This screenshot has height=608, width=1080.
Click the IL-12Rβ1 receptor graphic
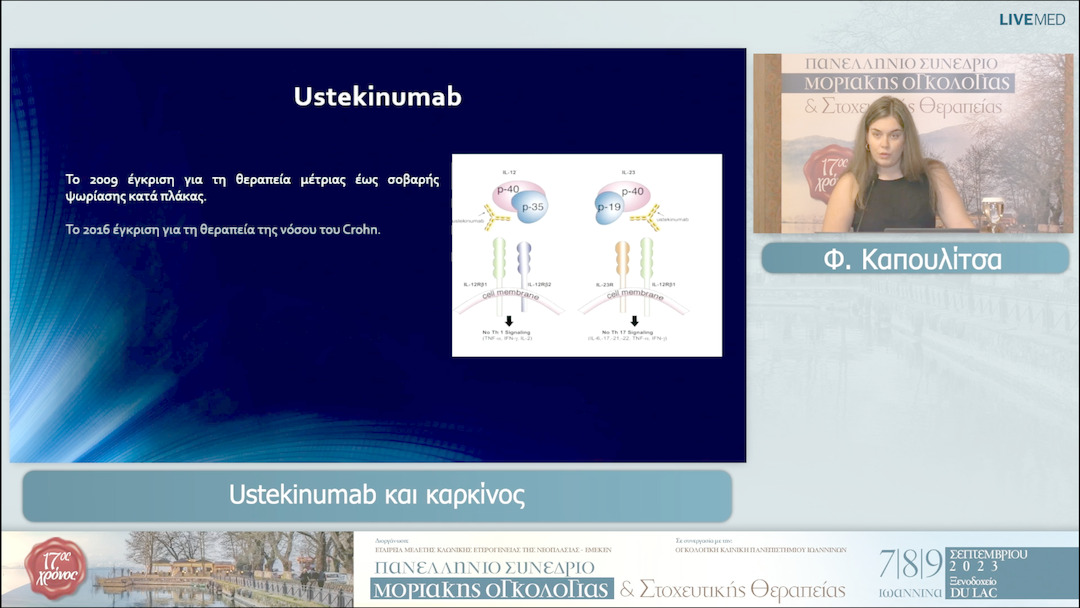pos(499,258)
